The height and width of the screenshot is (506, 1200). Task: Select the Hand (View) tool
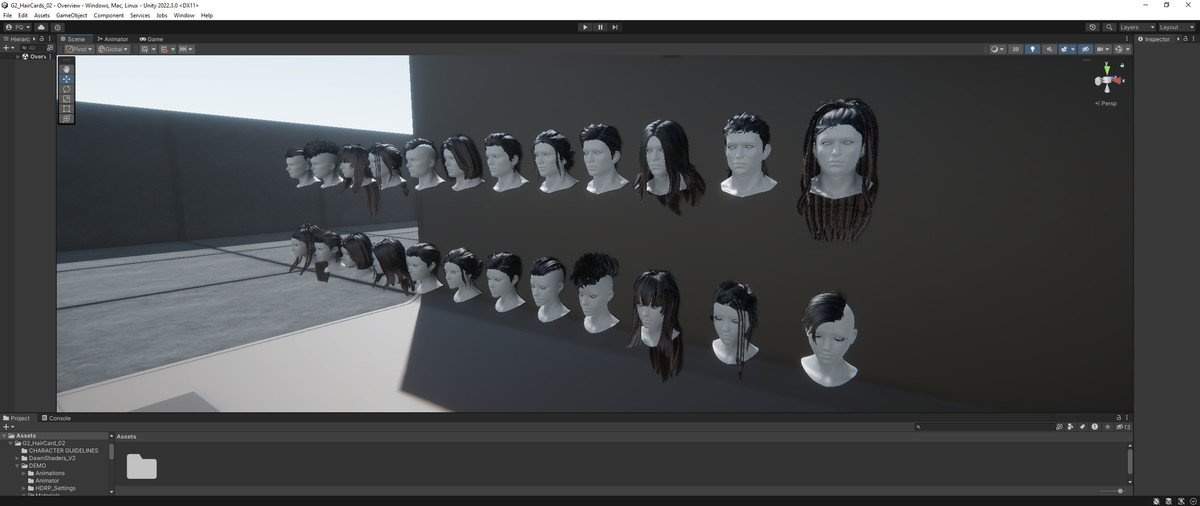(x=67, y=68)
